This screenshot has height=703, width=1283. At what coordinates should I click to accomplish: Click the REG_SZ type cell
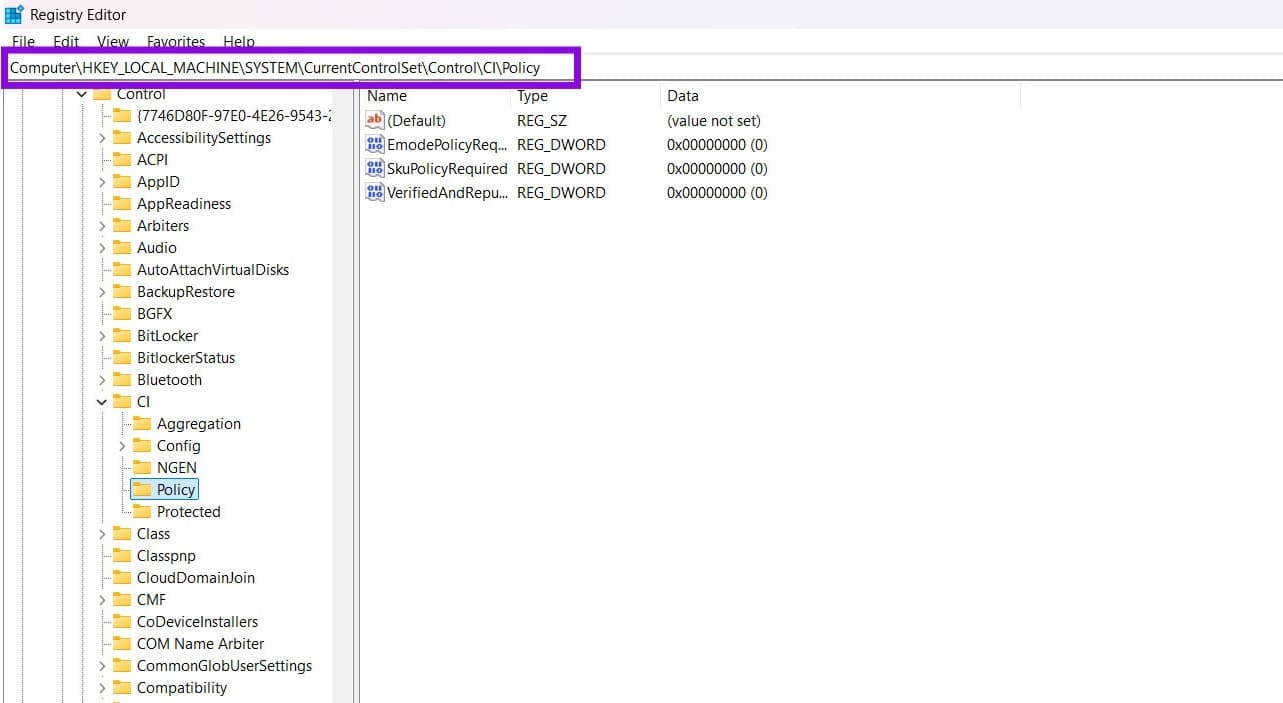[x=540, y=120]
